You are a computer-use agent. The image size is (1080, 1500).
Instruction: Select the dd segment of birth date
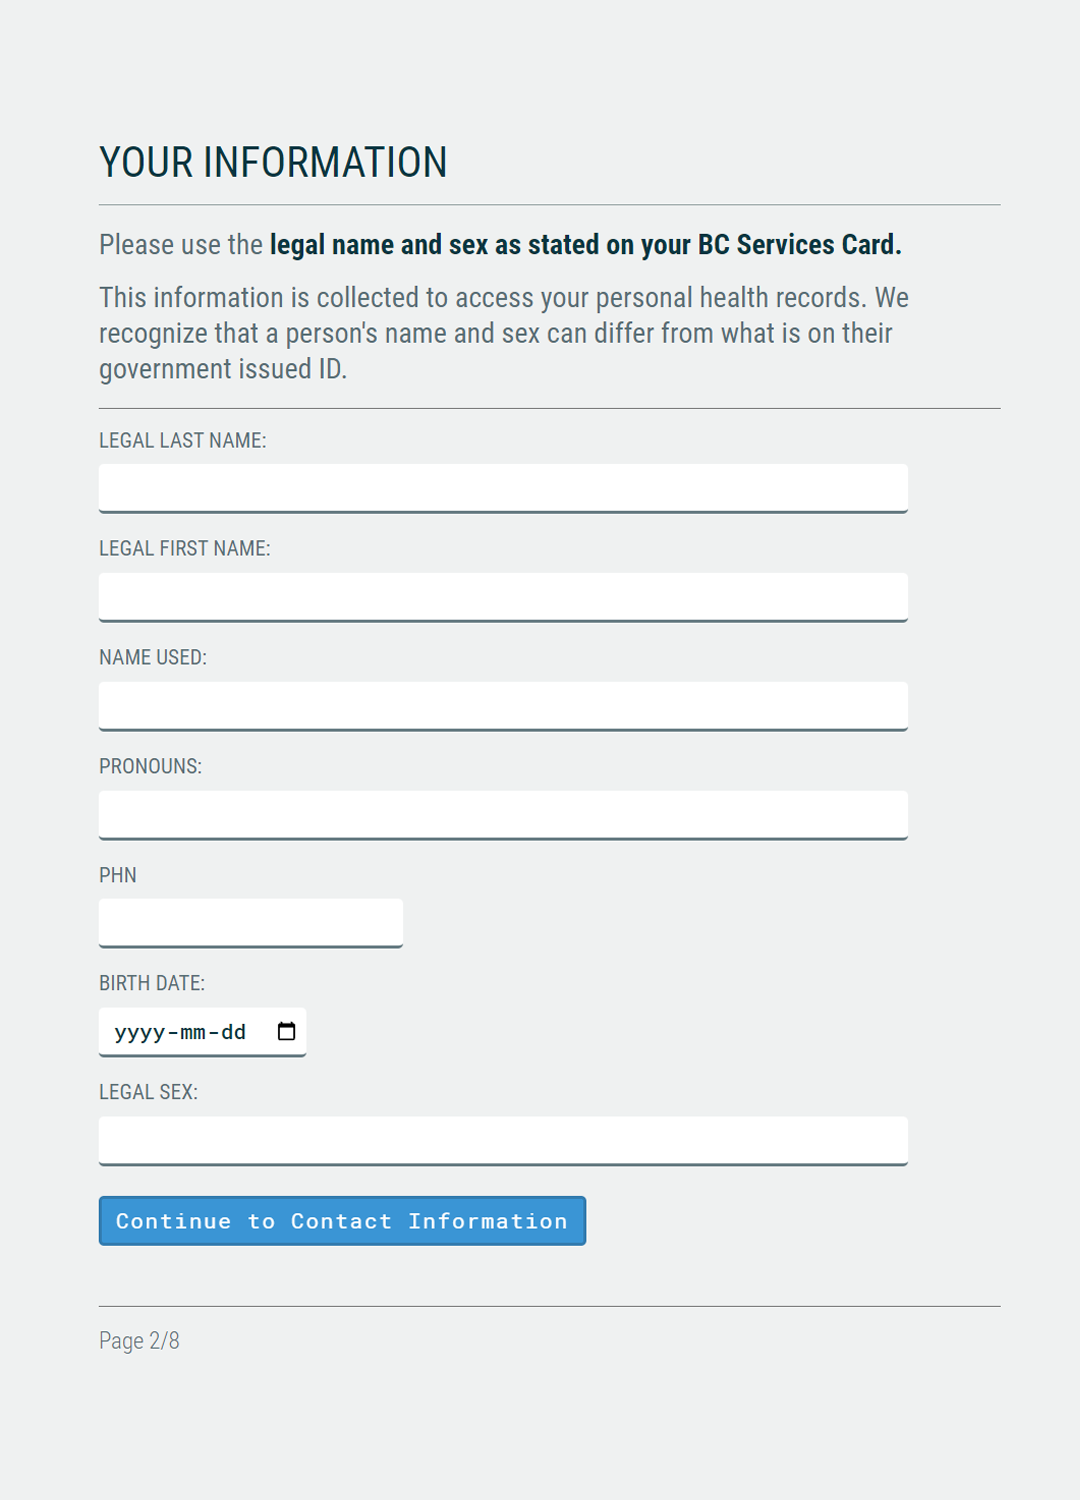tap(234, 1032)
